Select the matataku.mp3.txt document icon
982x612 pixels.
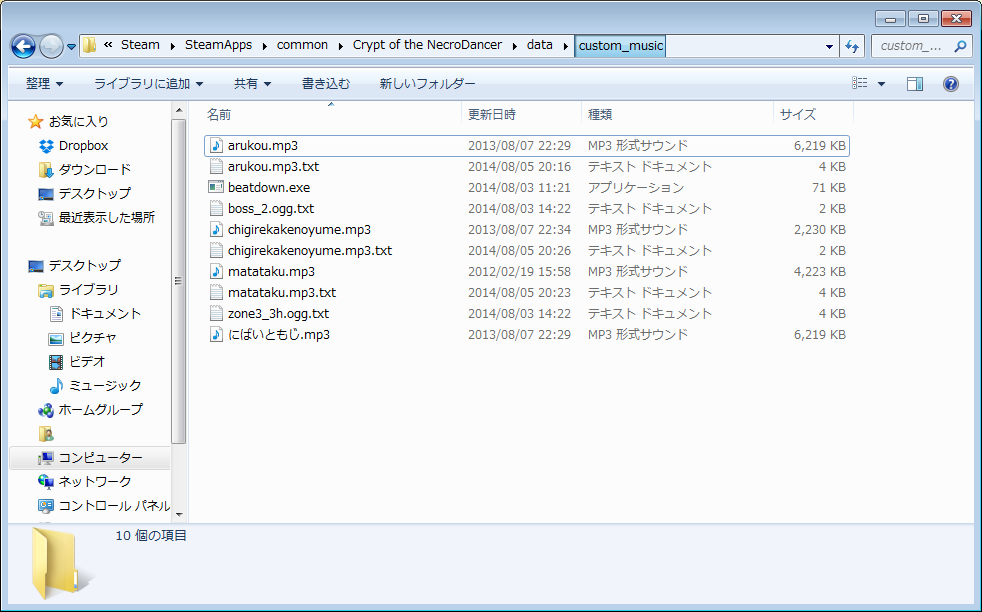216,293
